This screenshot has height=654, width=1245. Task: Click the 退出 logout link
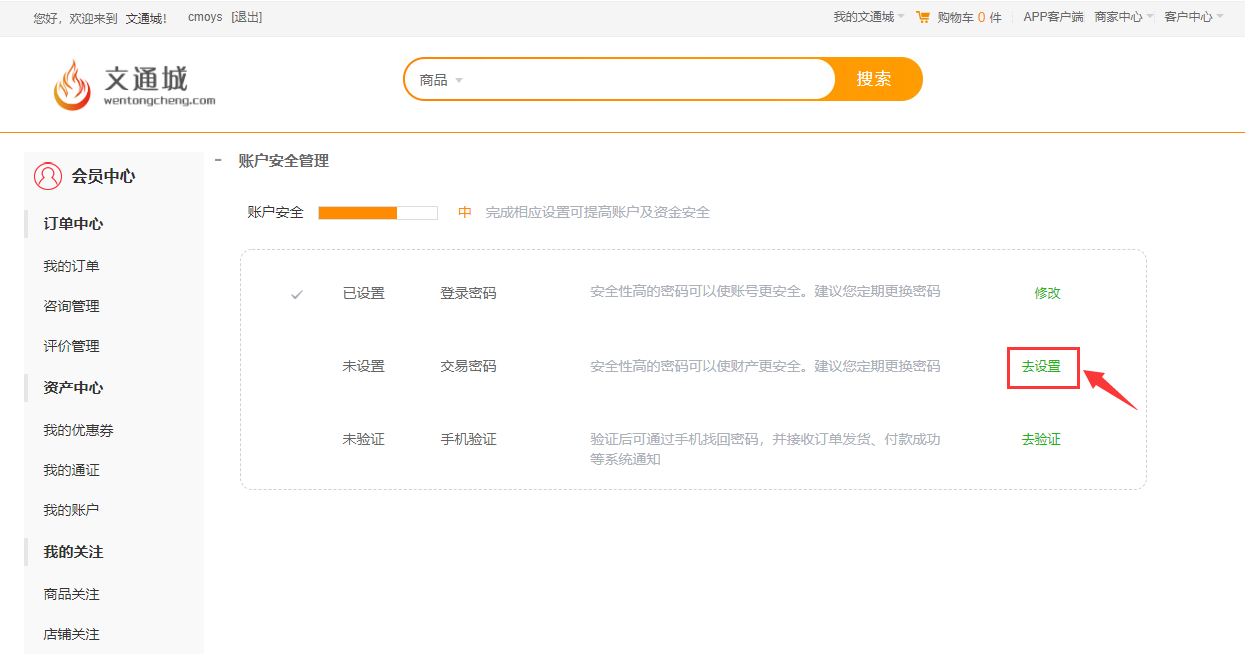(x=246, y=17)
